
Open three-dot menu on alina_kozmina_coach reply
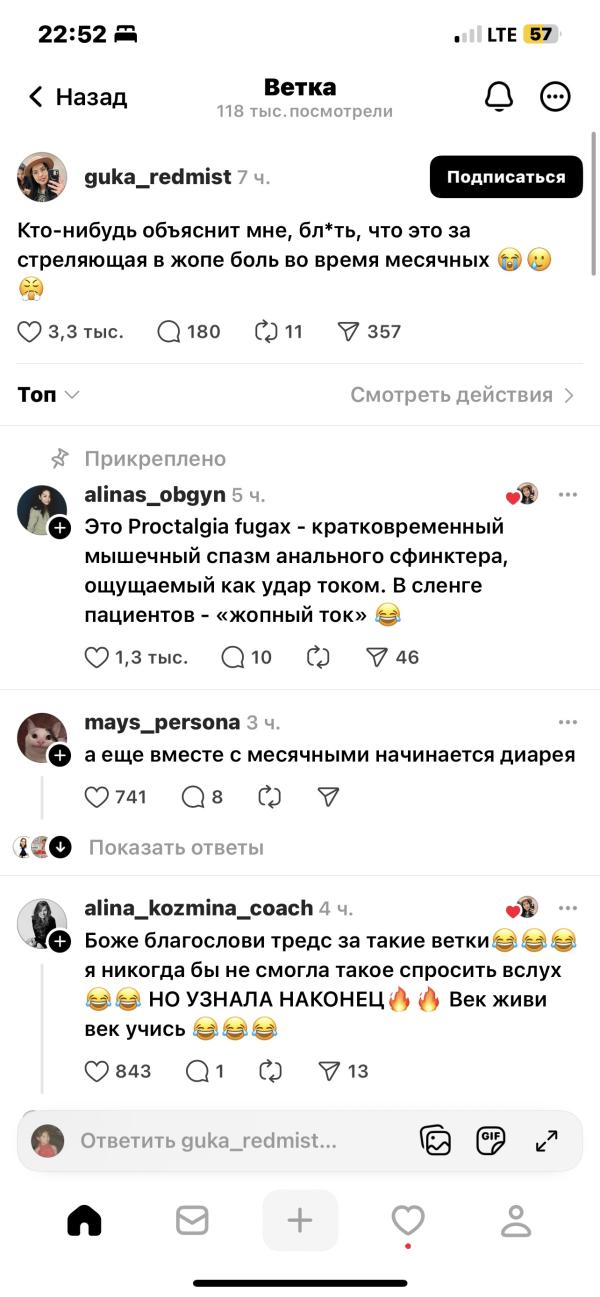tap(568, 908)
